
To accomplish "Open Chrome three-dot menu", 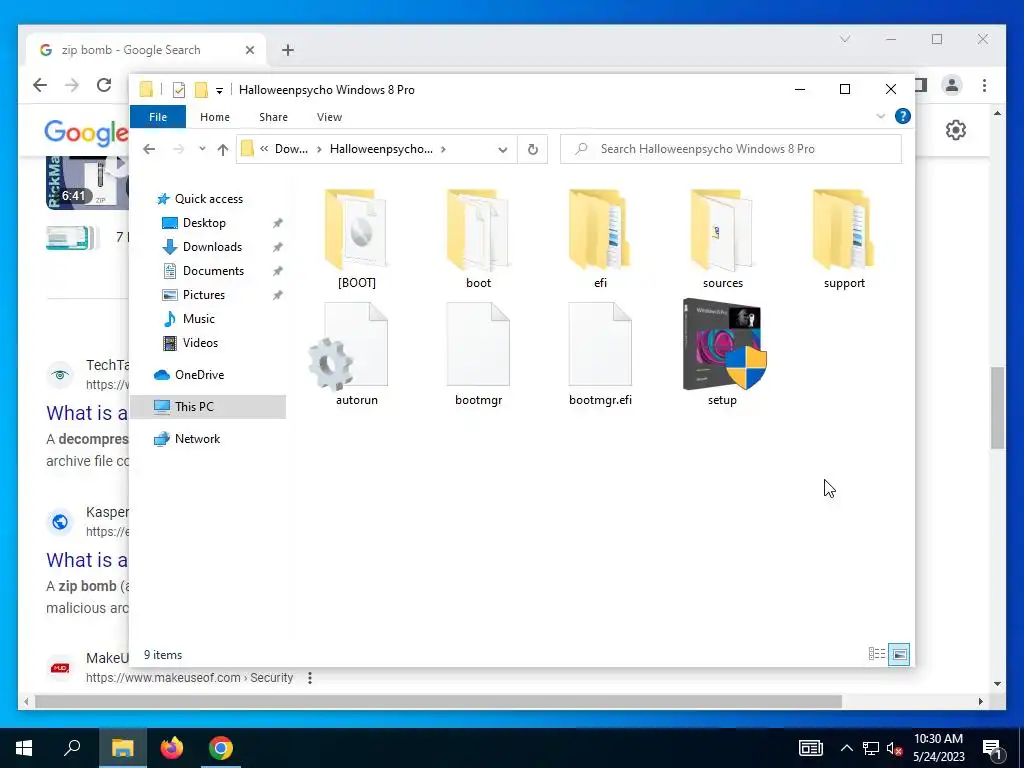I will coord(984,85).
